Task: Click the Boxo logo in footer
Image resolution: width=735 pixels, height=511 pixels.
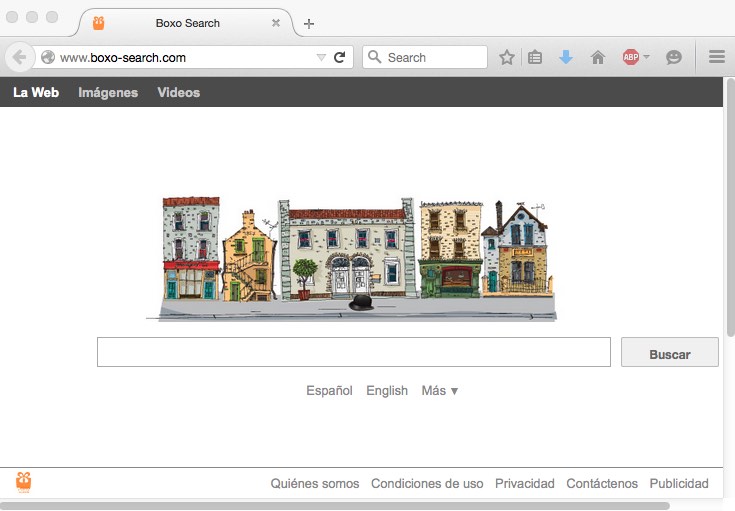Action: [x=24, y=482]
